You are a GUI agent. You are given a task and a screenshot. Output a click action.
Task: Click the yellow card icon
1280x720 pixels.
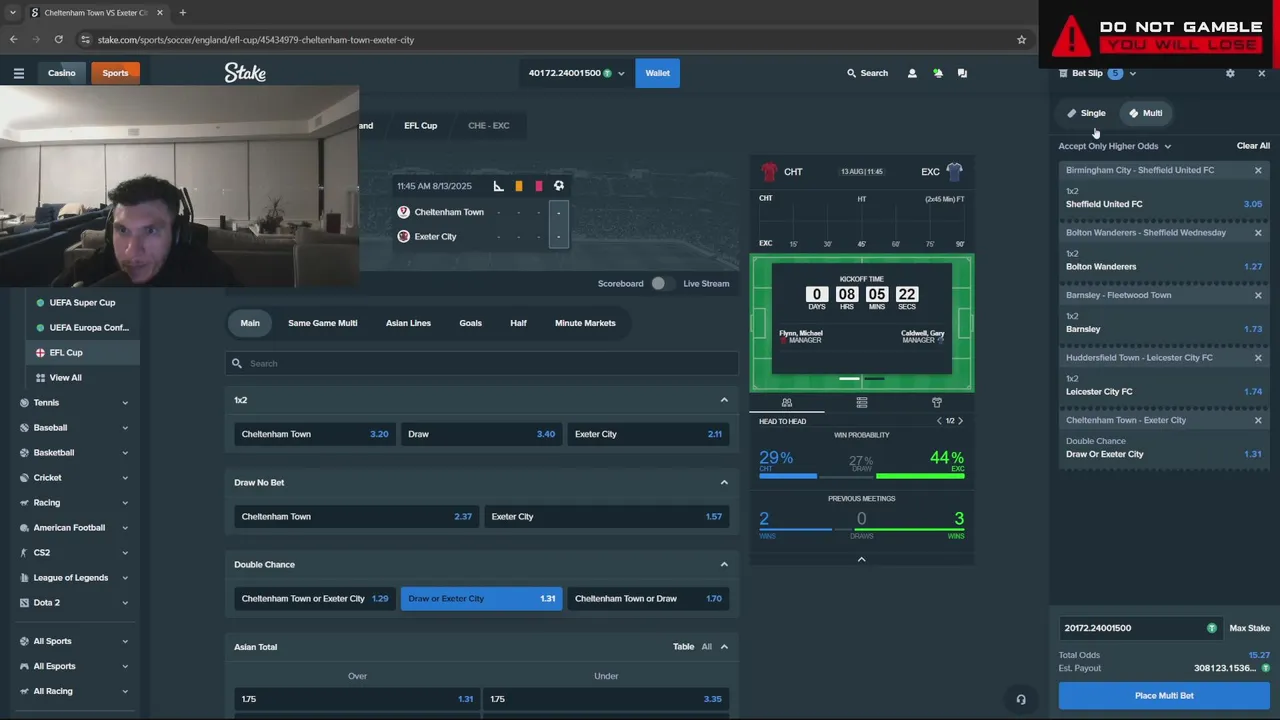pyautogui.click(x=518, y=186)
